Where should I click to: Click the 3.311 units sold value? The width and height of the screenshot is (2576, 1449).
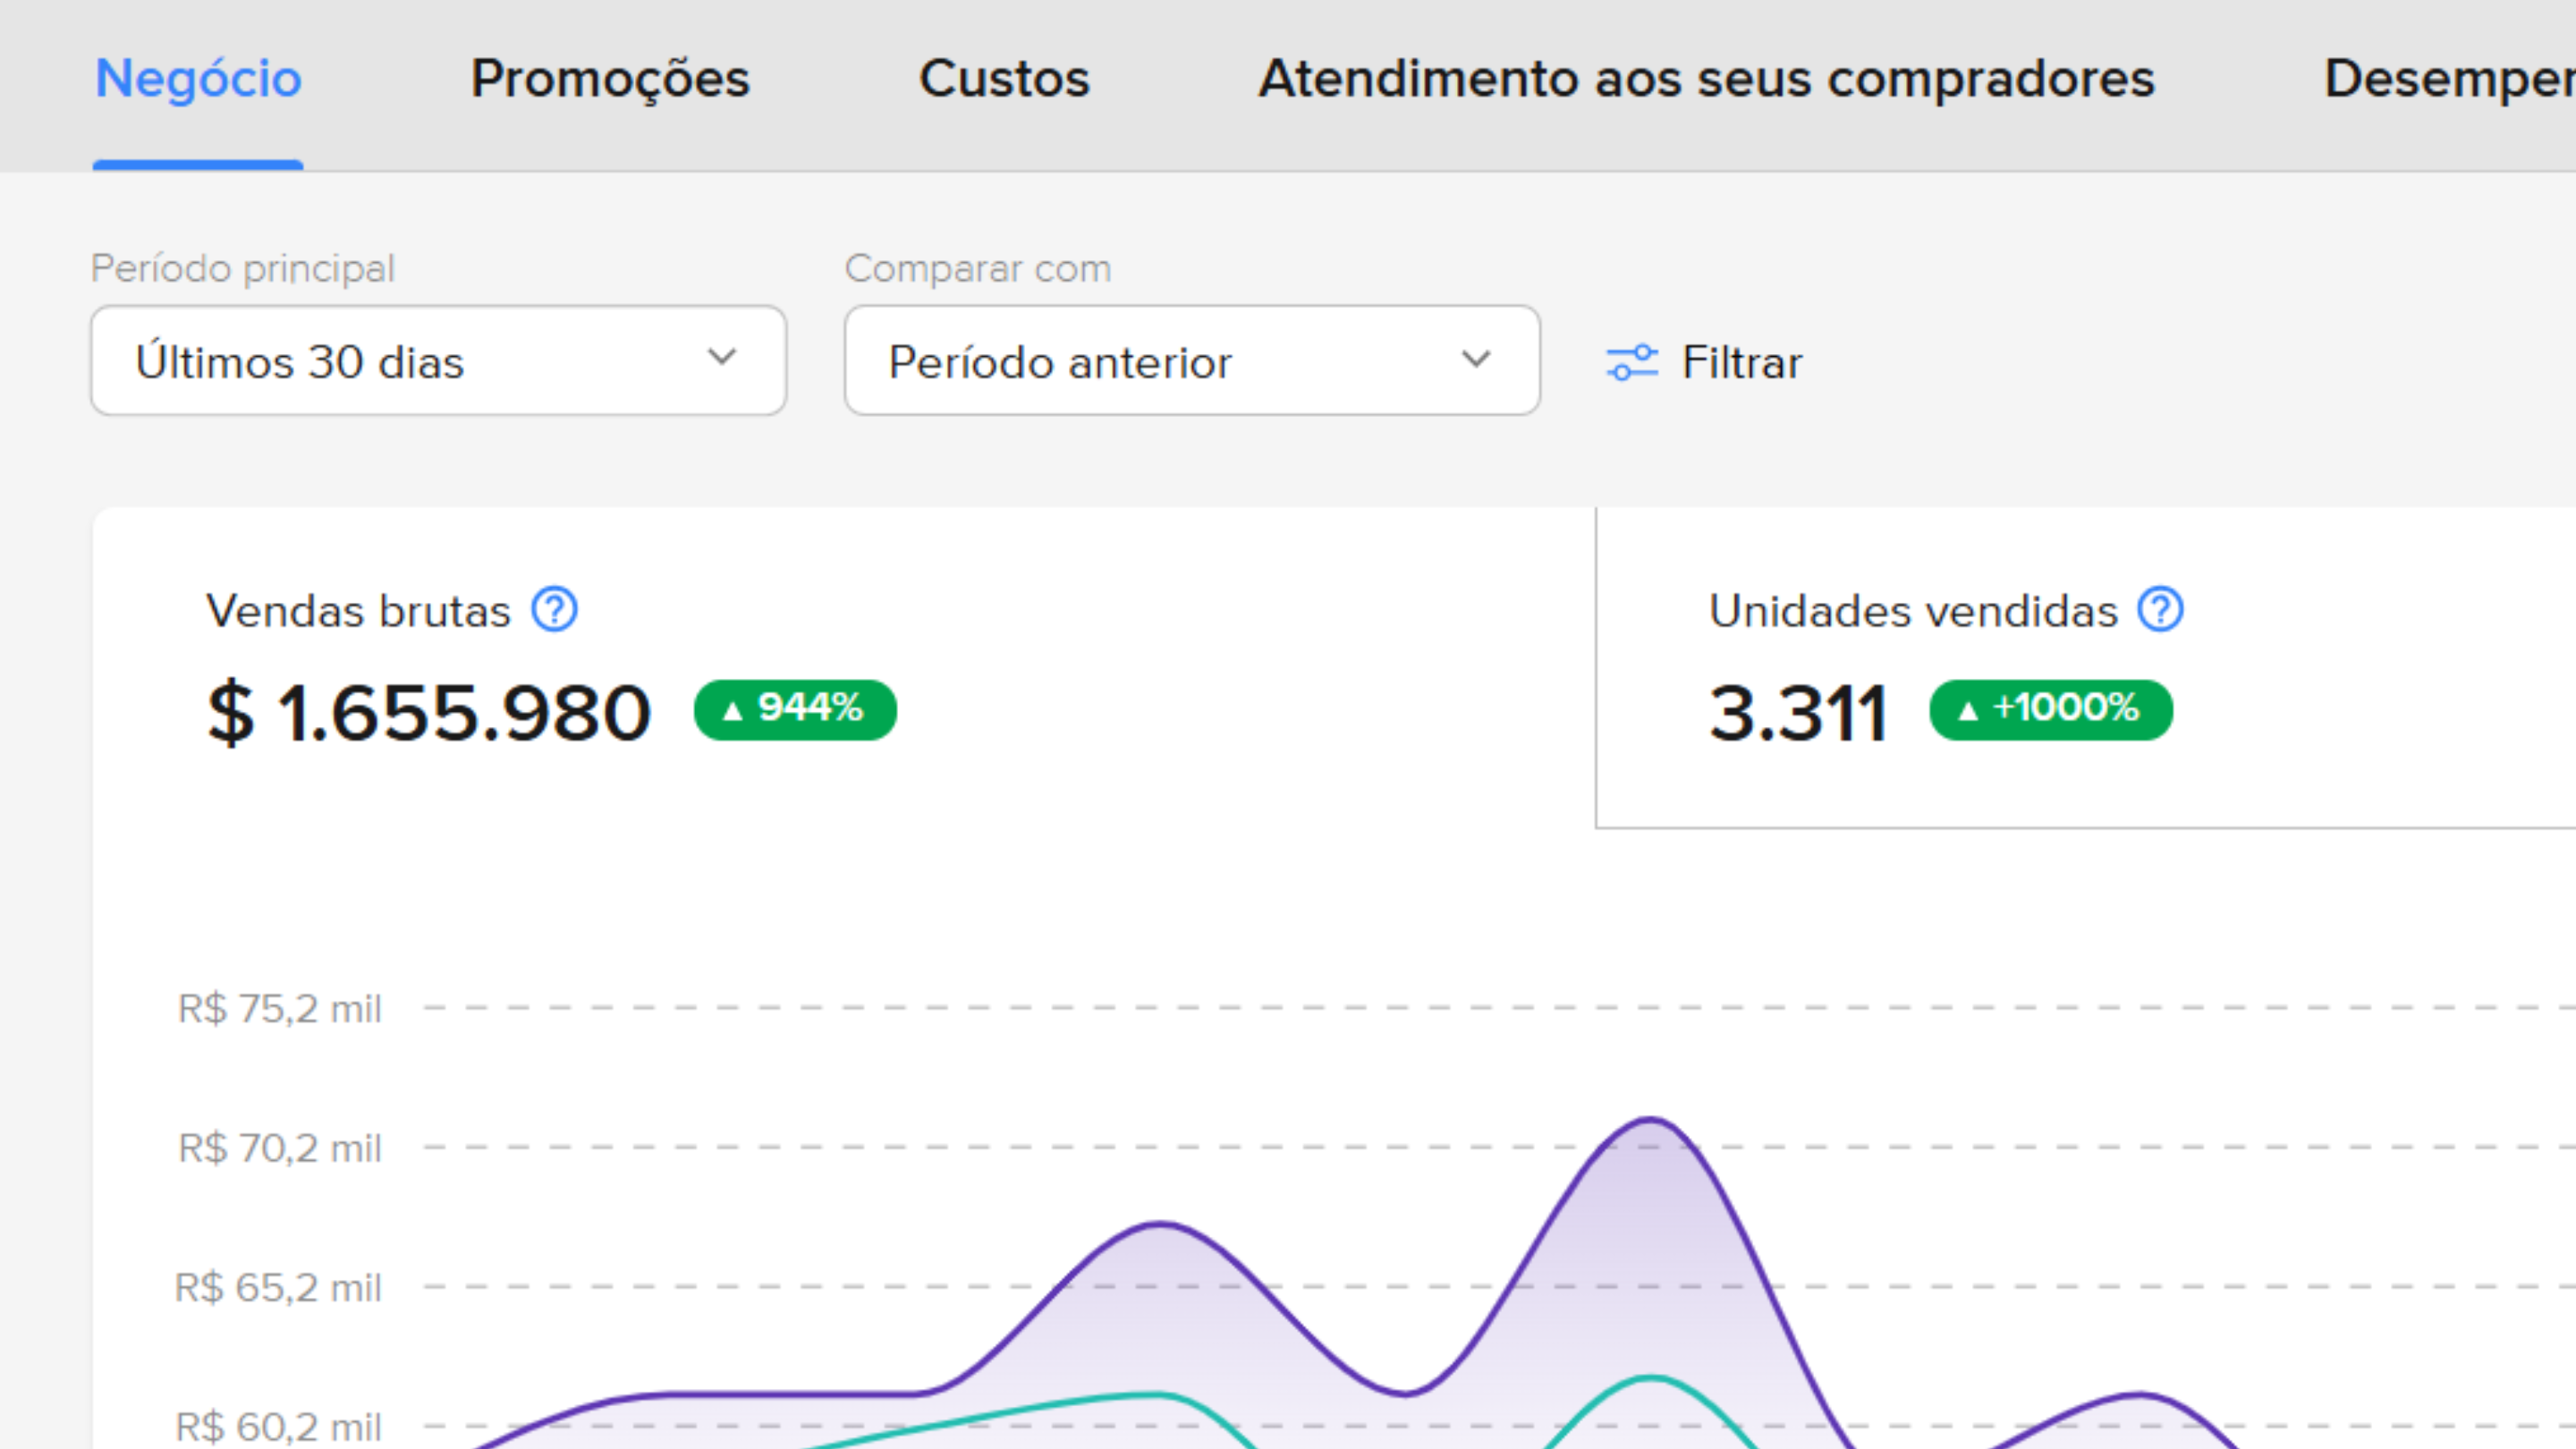[x=1798, y=714]
